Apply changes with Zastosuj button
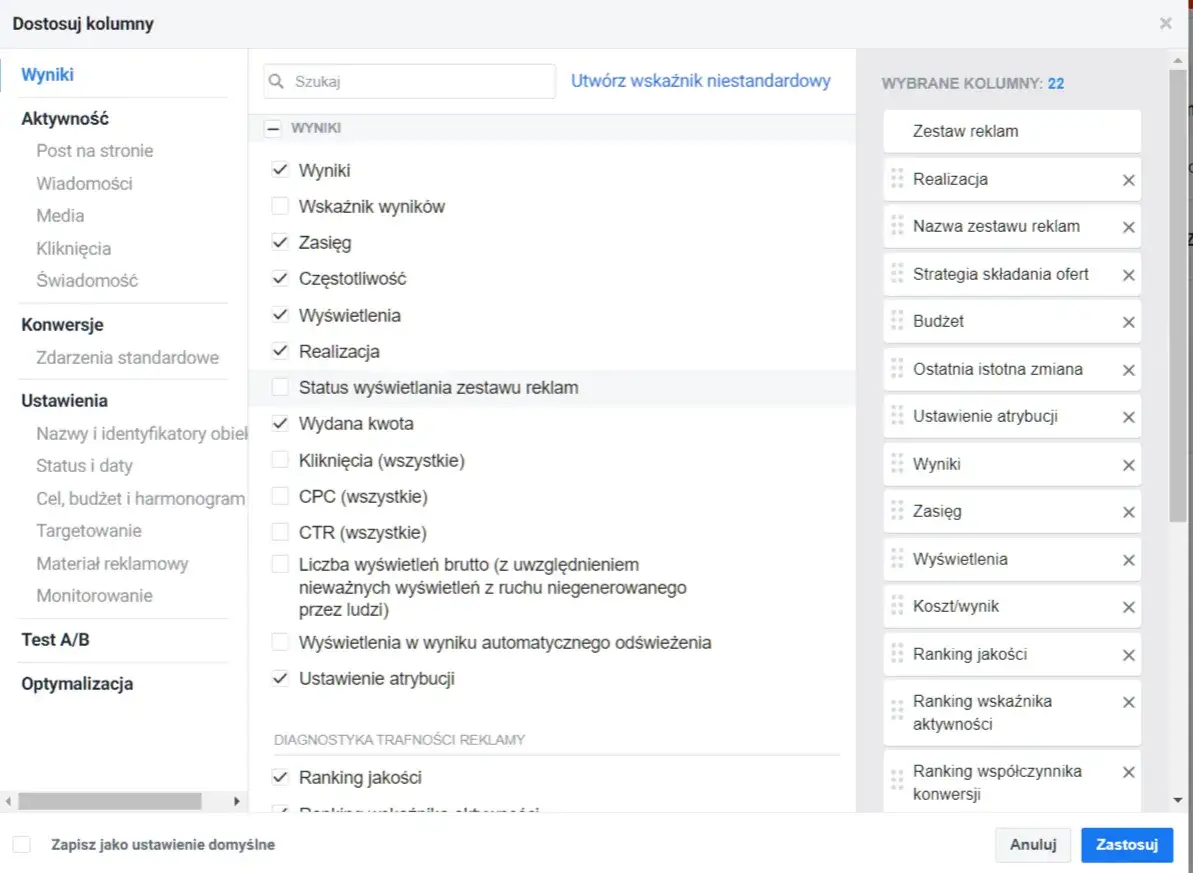1193x873 pixels. 1126,845
